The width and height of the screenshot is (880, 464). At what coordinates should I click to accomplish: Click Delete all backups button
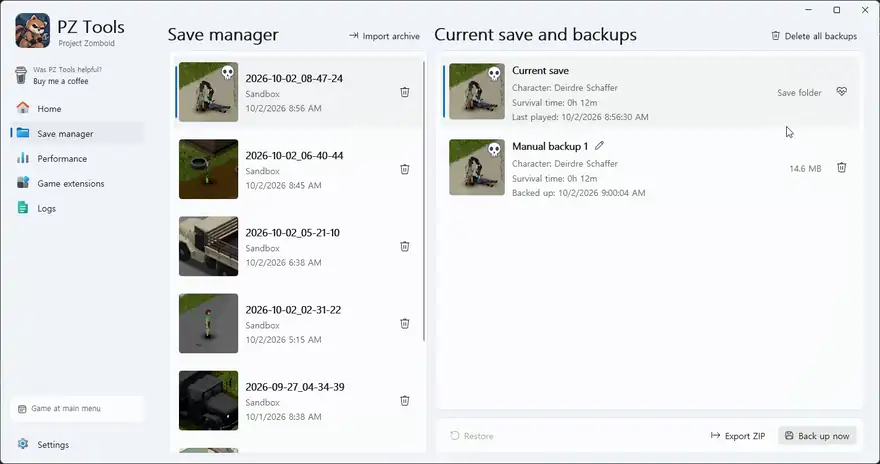click(x=814, y=36)
